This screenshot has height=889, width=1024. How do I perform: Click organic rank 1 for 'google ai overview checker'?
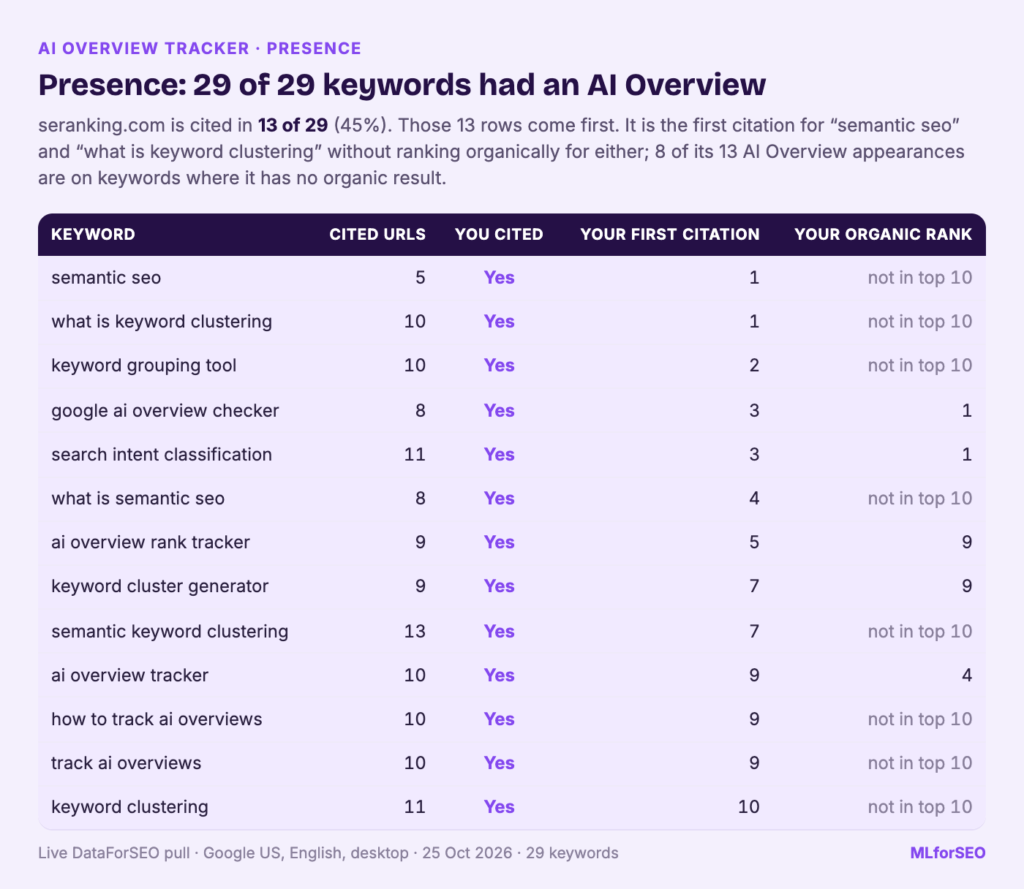click(x=967, y=410)
